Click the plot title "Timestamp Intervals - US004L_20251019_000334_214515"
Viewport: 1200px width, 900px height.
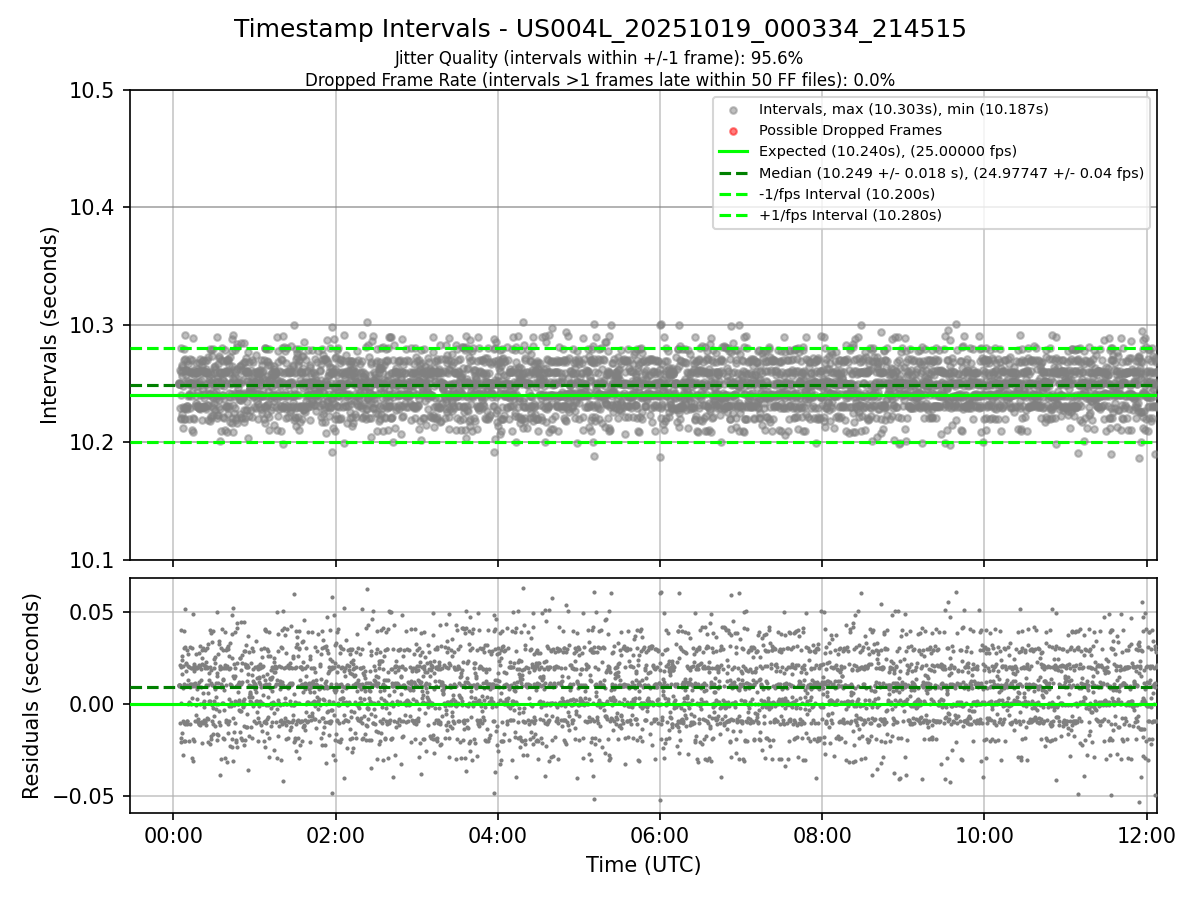coord(600,29)
